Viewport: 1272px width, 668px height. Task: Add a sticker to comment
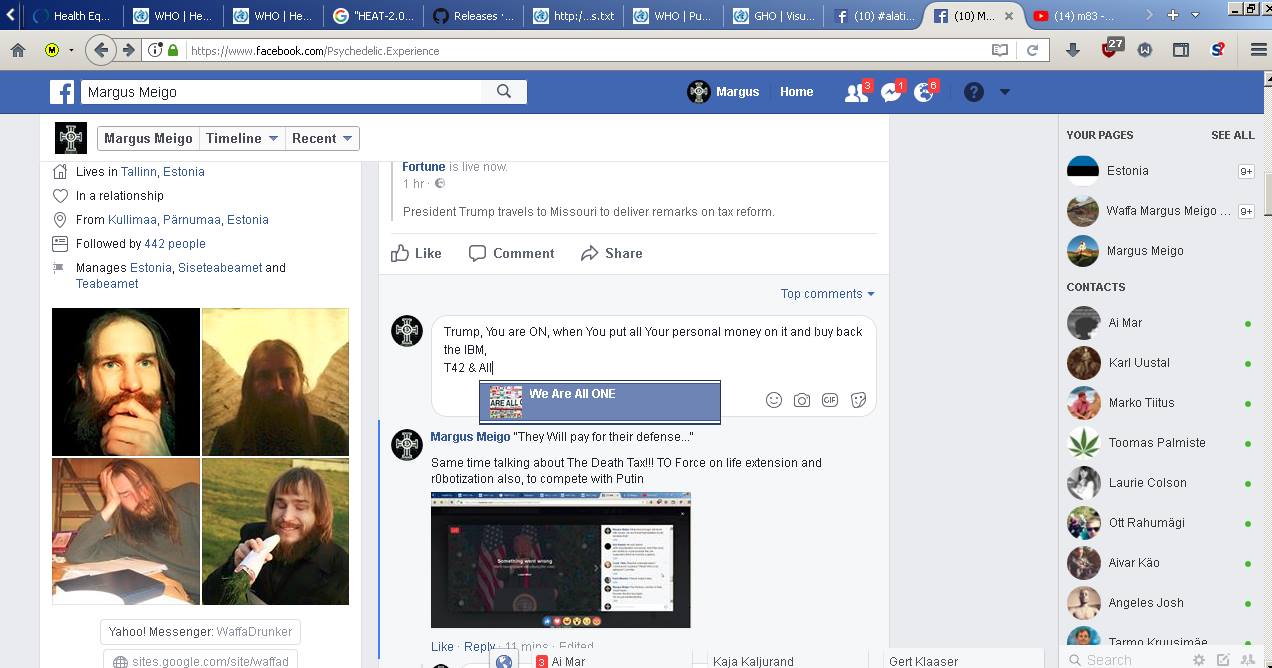858,400
